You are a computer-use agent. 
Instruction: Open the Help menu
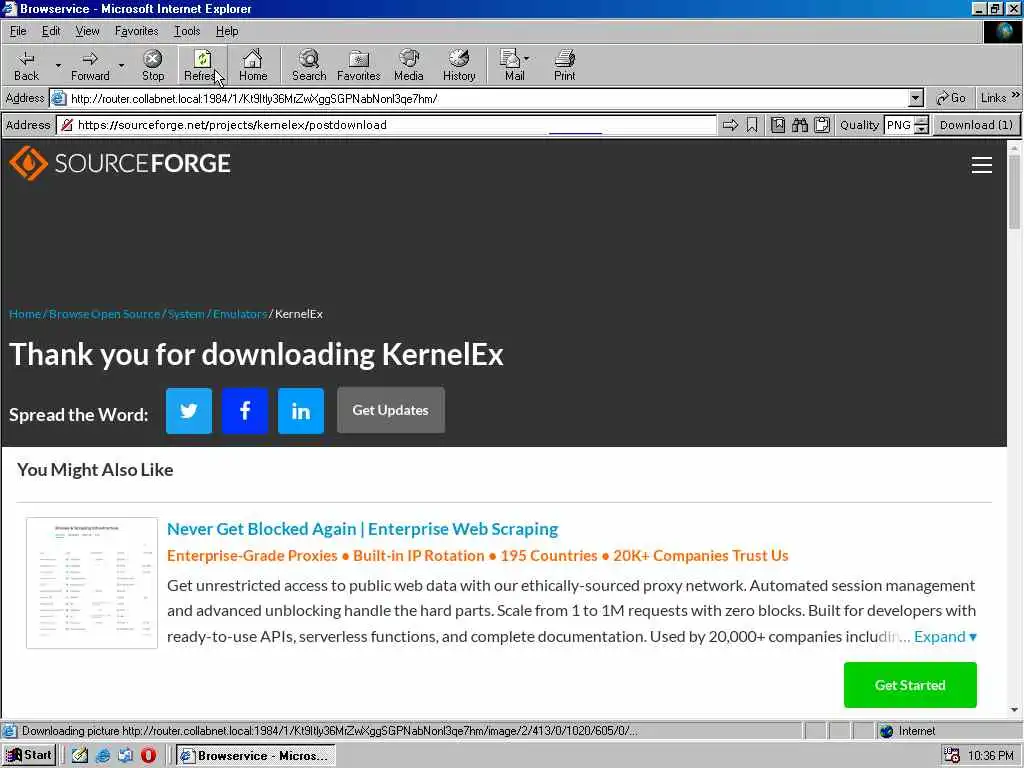click(x=227, y=31)
